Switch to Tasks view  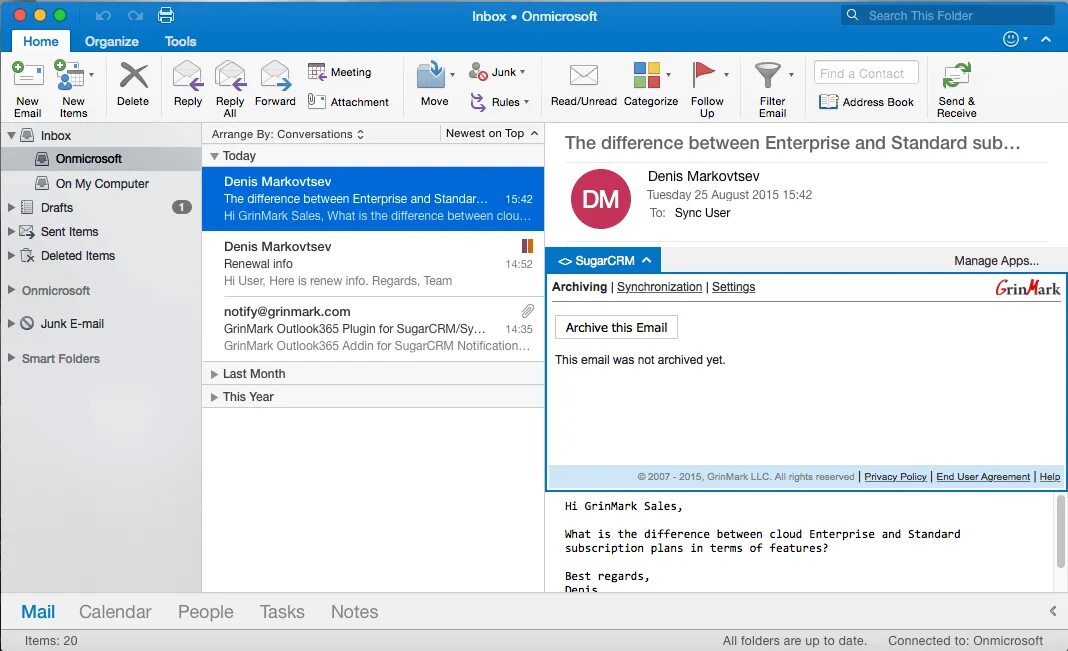pyautogui.click(x=282, y=612)
